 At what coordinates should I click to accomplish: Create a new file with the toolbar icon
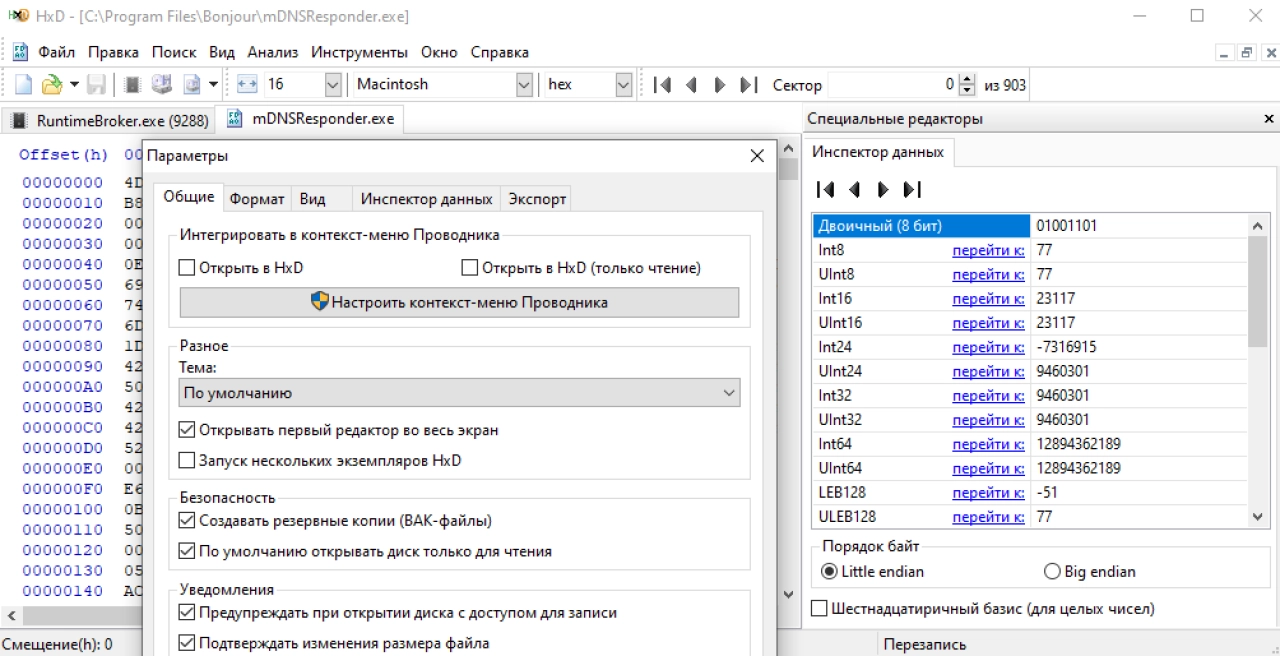23,85
